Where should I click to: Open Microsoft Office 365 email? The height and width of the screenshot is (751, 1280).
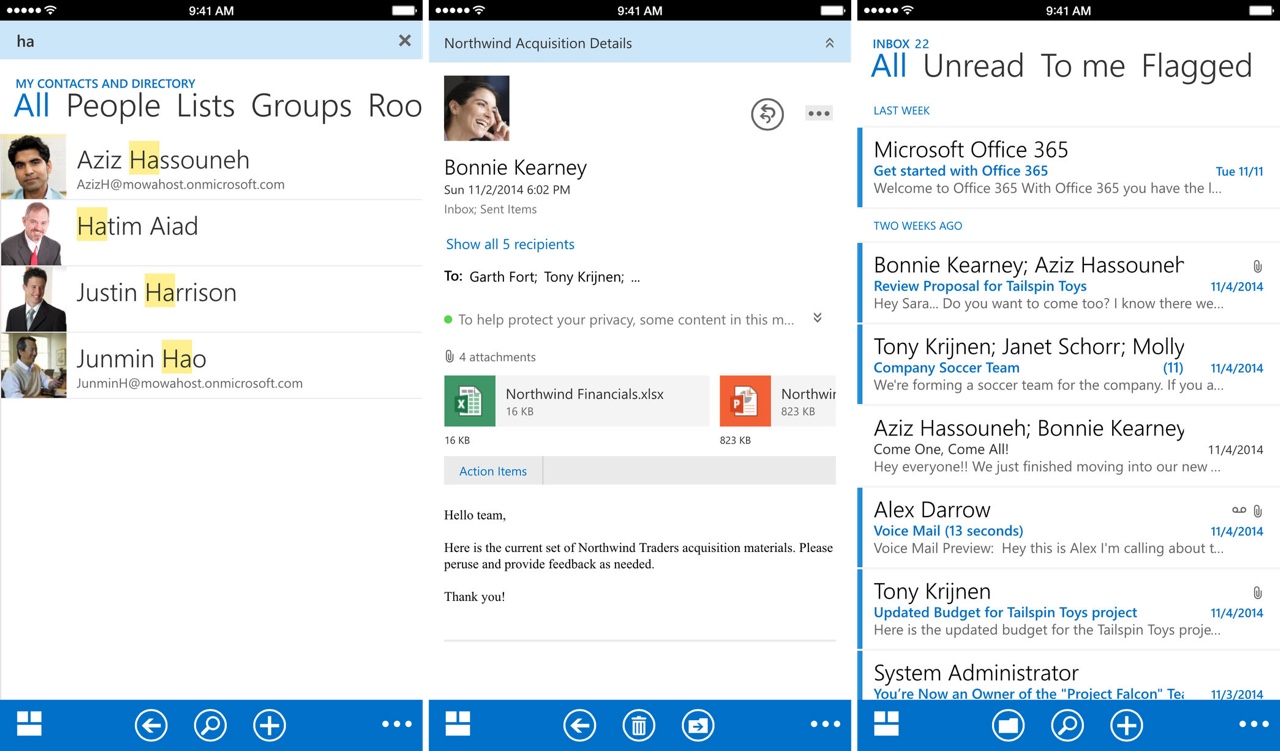click(x=1069, y=168)
